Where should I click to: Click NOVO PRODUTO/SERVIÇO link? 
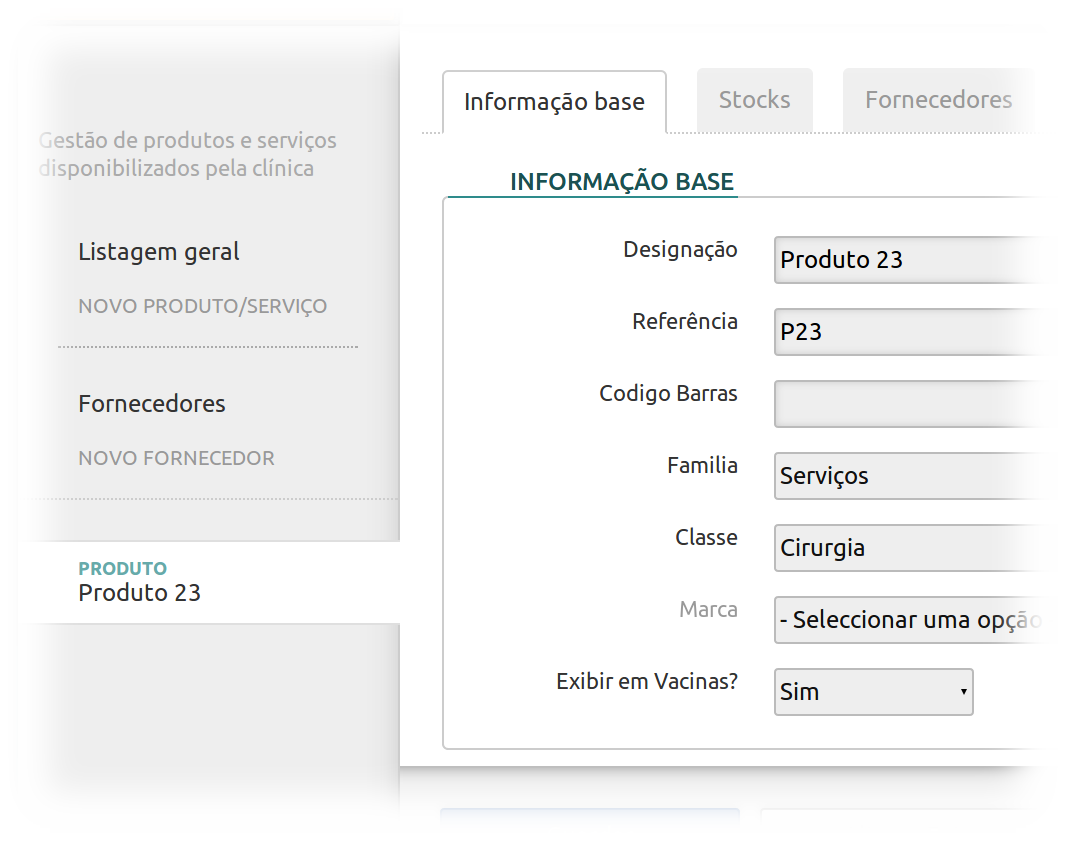click(x=202, y=306)
